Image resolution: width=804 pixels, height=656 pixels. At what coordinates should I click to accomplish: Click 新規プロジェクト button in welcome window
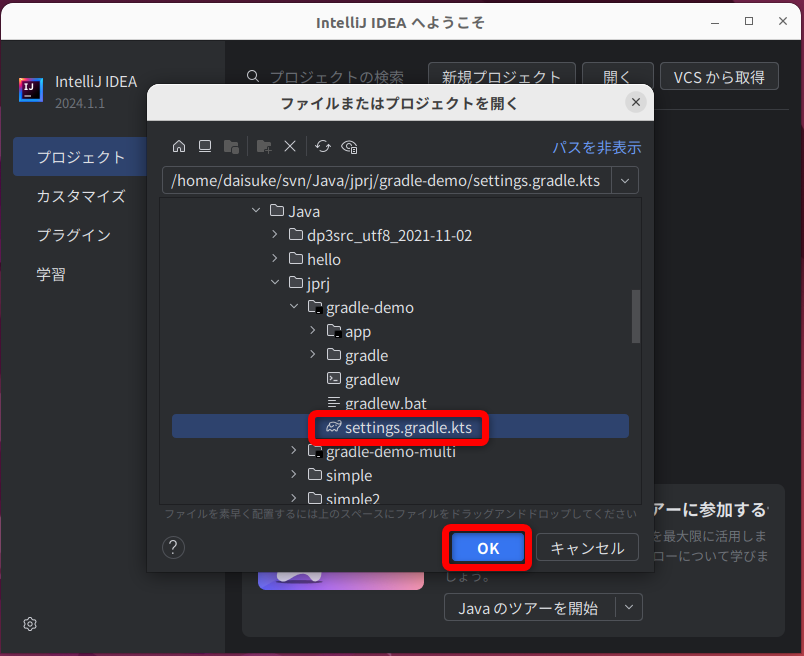coord(501,77)
